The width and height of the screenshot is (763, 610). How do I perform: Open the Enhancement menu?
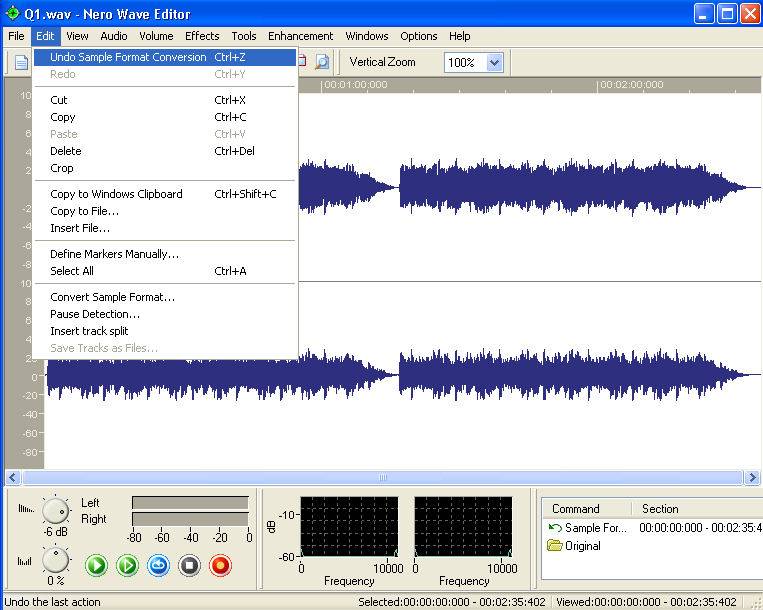click(300, 36)
